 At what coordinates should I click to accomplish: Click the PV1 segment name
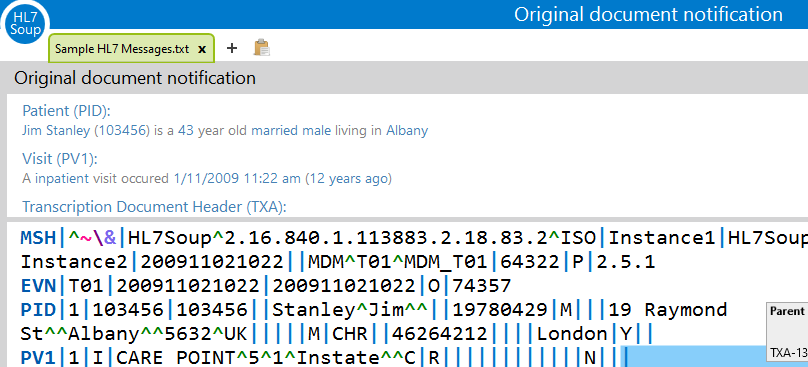(38, 358)
